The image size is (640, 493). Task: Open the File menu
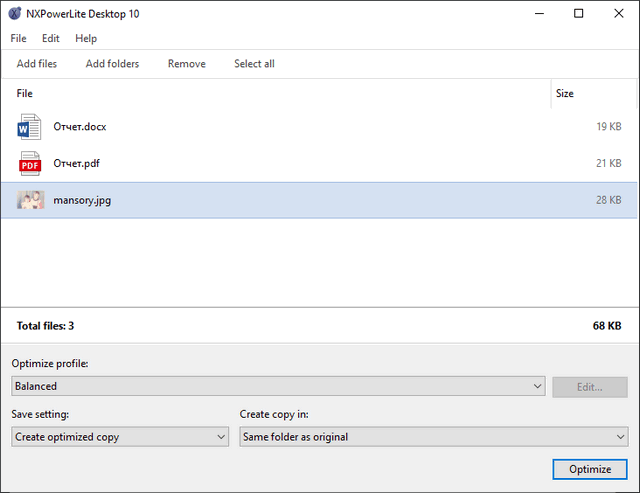pos(18,38)
